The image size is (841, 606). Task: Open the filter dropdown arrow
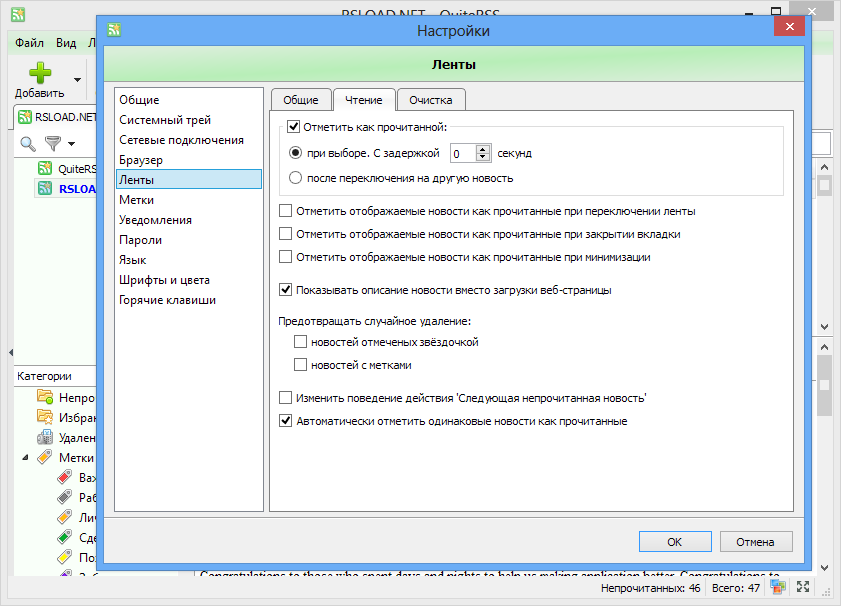[71, 144]
